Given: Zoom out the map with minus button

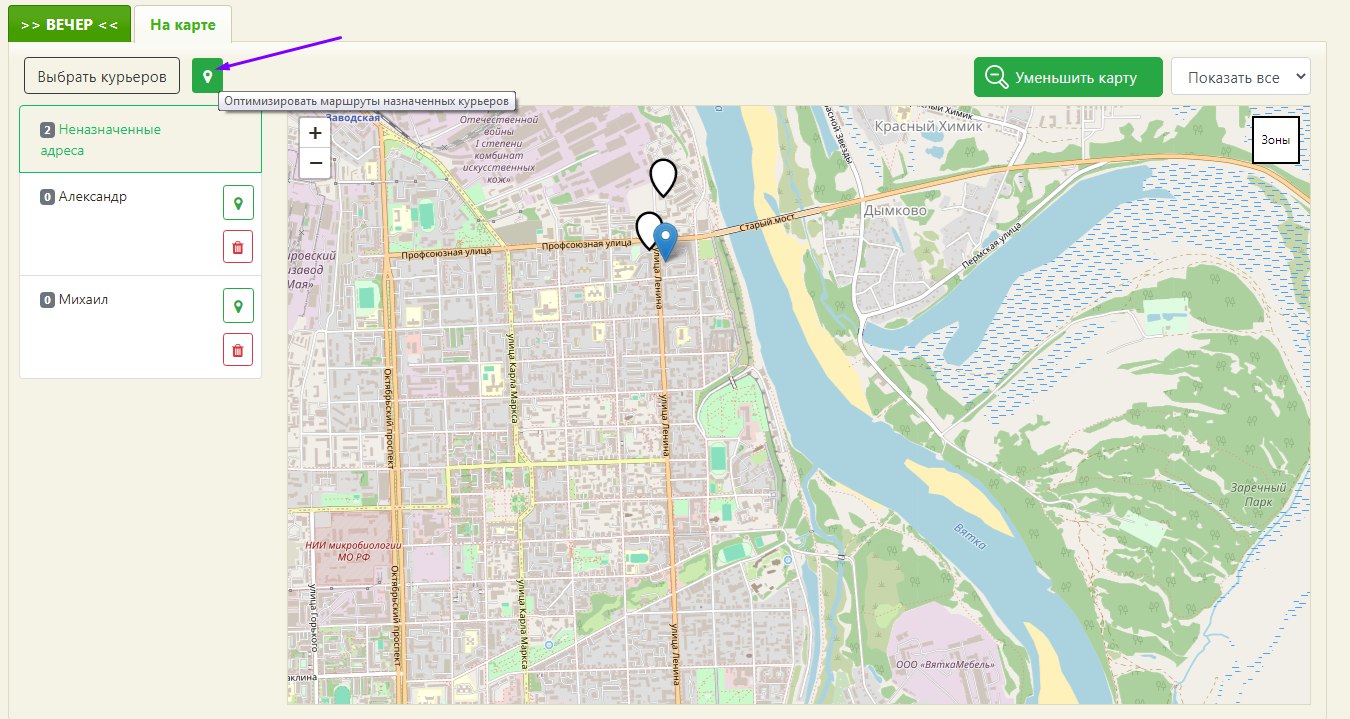Looking at the screenshot, I should [315, 163].
